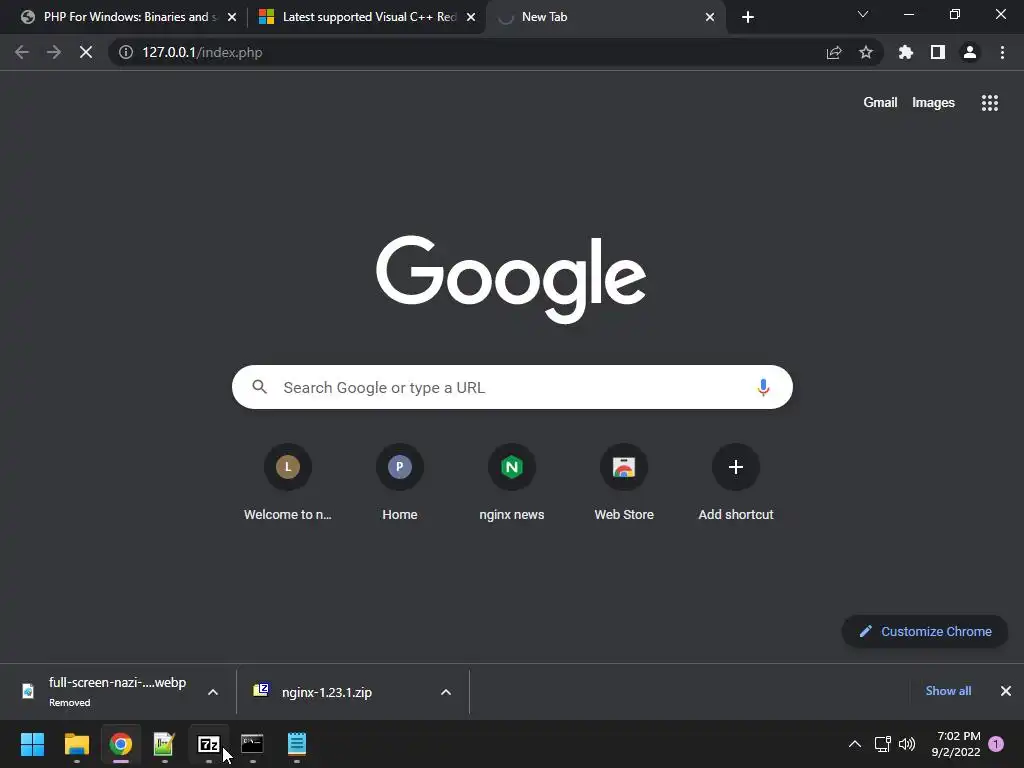1024x768 pixels.
Task: Open 7-Zip from the taskbar
Action: [x=208, y=744]
